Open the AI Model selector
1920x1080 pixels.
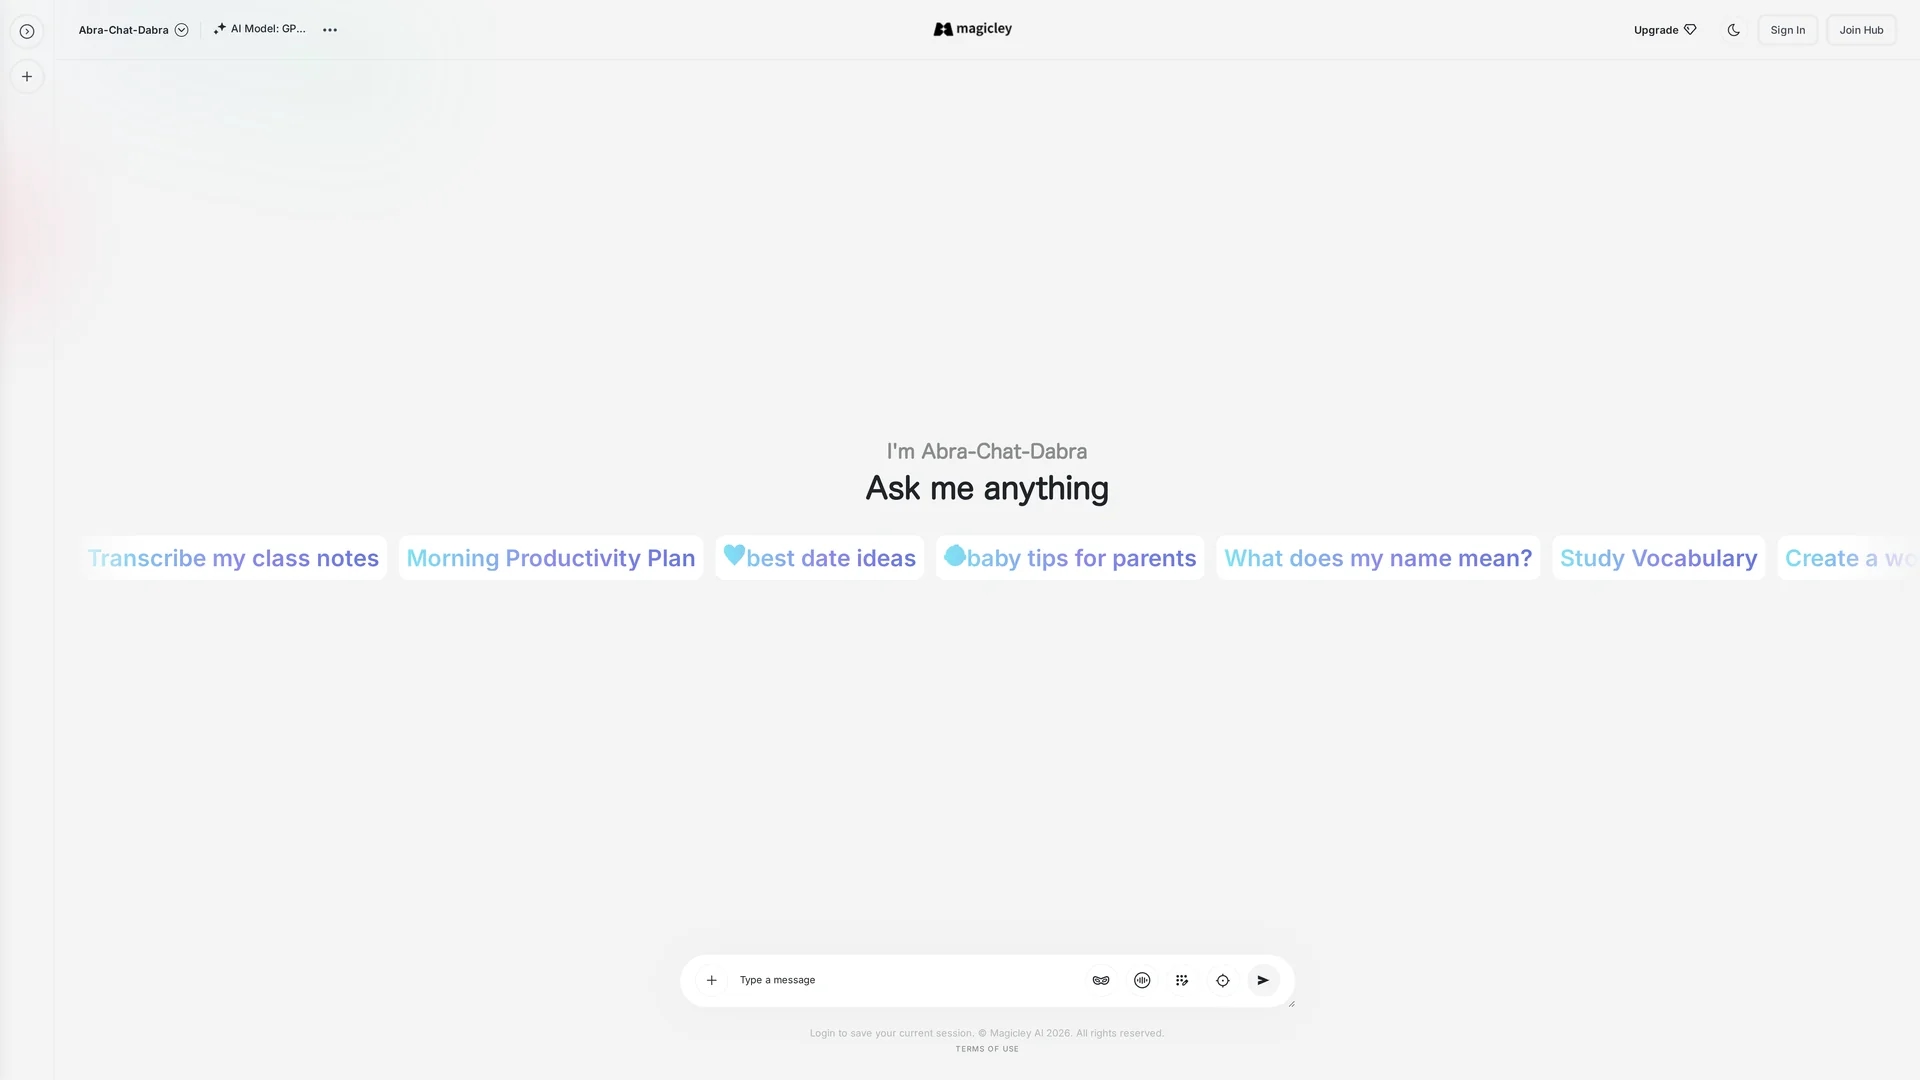(260, 29)
